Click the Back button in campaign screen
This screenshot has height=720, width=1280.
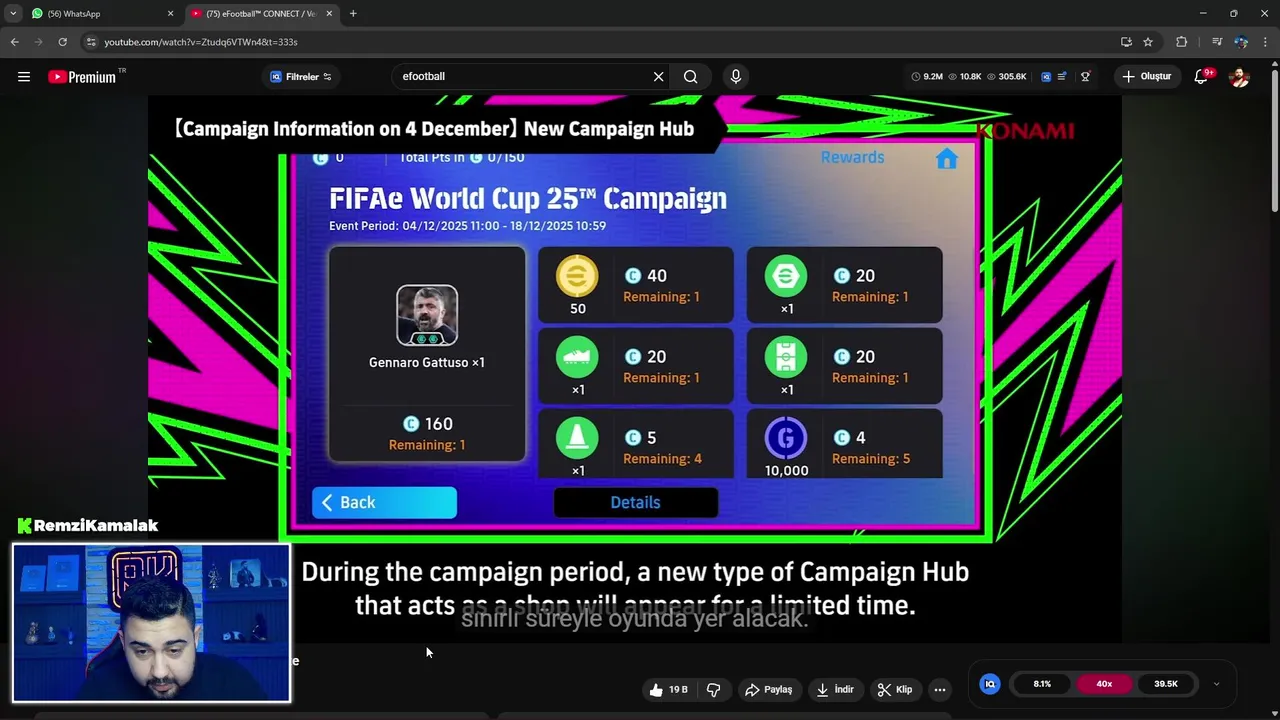384,503
